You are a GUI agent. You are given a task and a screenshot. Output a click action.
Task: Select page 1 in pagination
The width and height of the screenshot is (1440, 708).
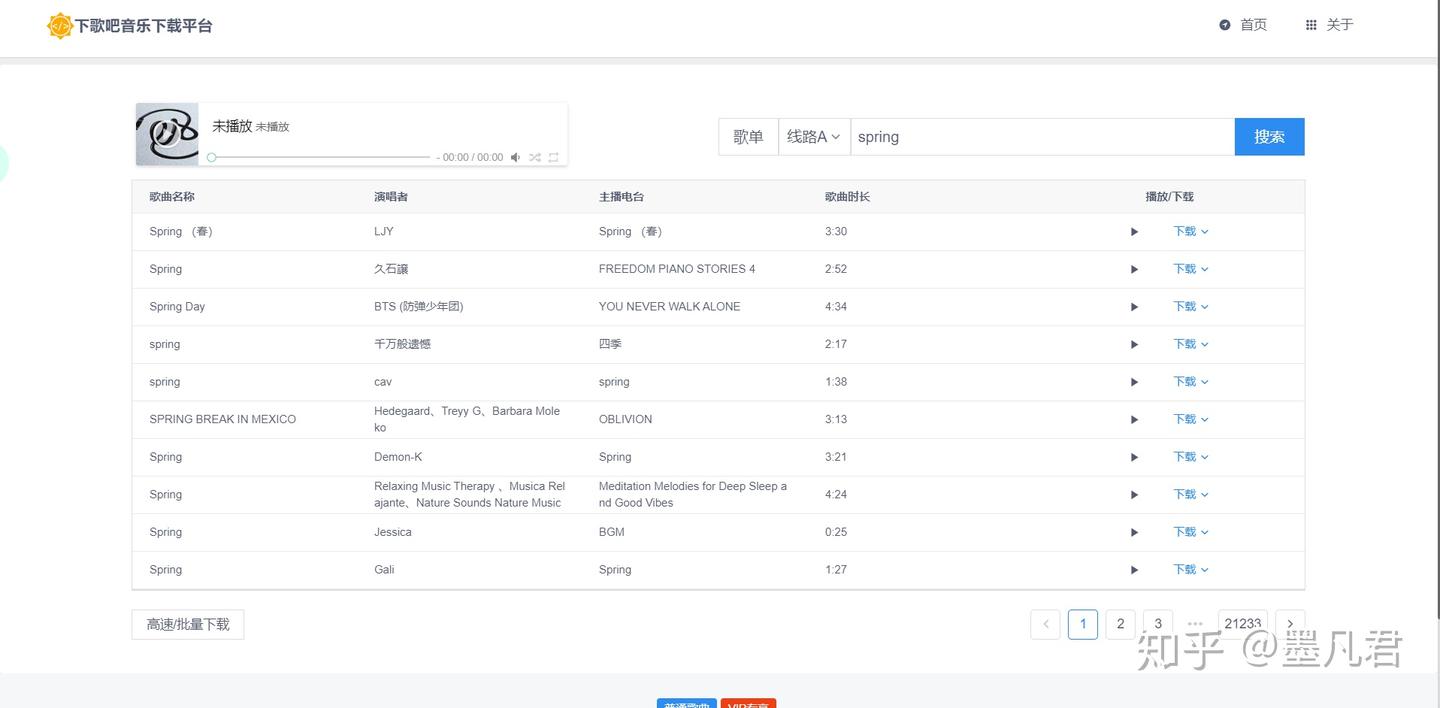[x=1083, y=624]
